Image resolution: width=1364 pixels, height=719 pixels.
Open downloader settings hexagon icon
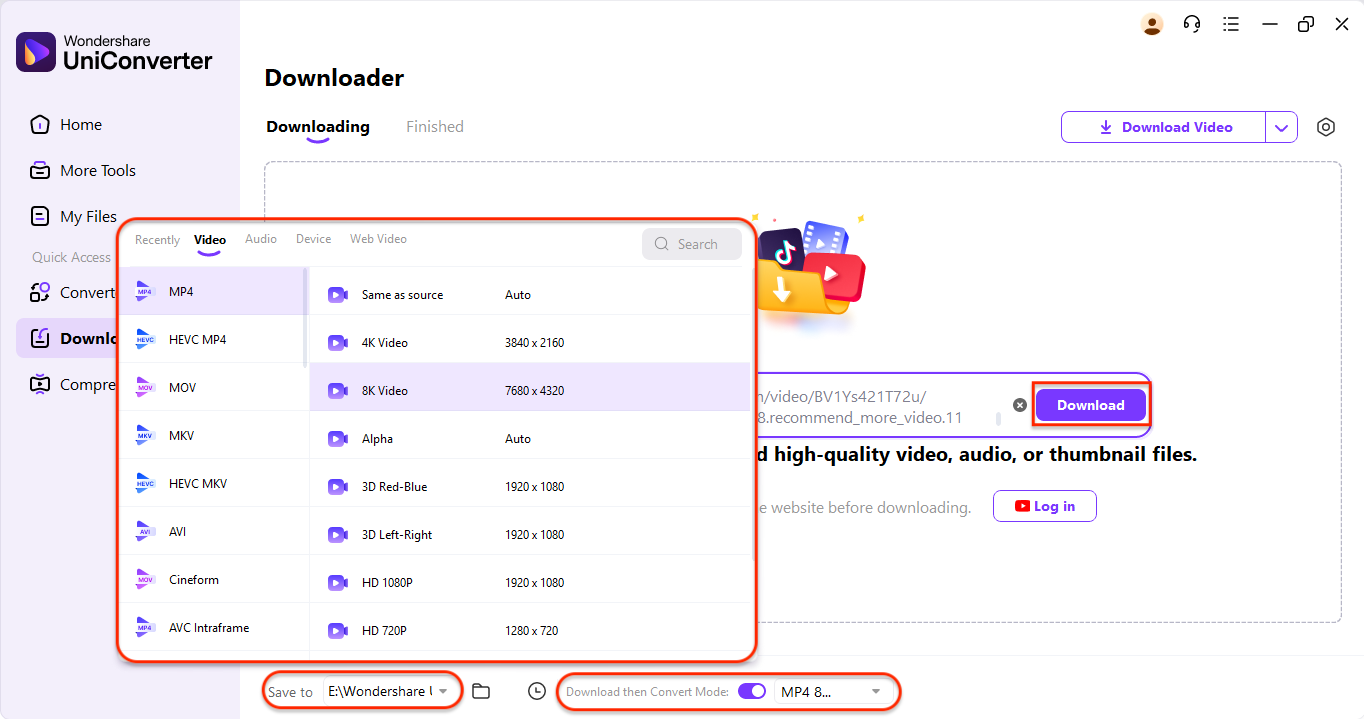pyautogui.click(x=1326, y=127)
